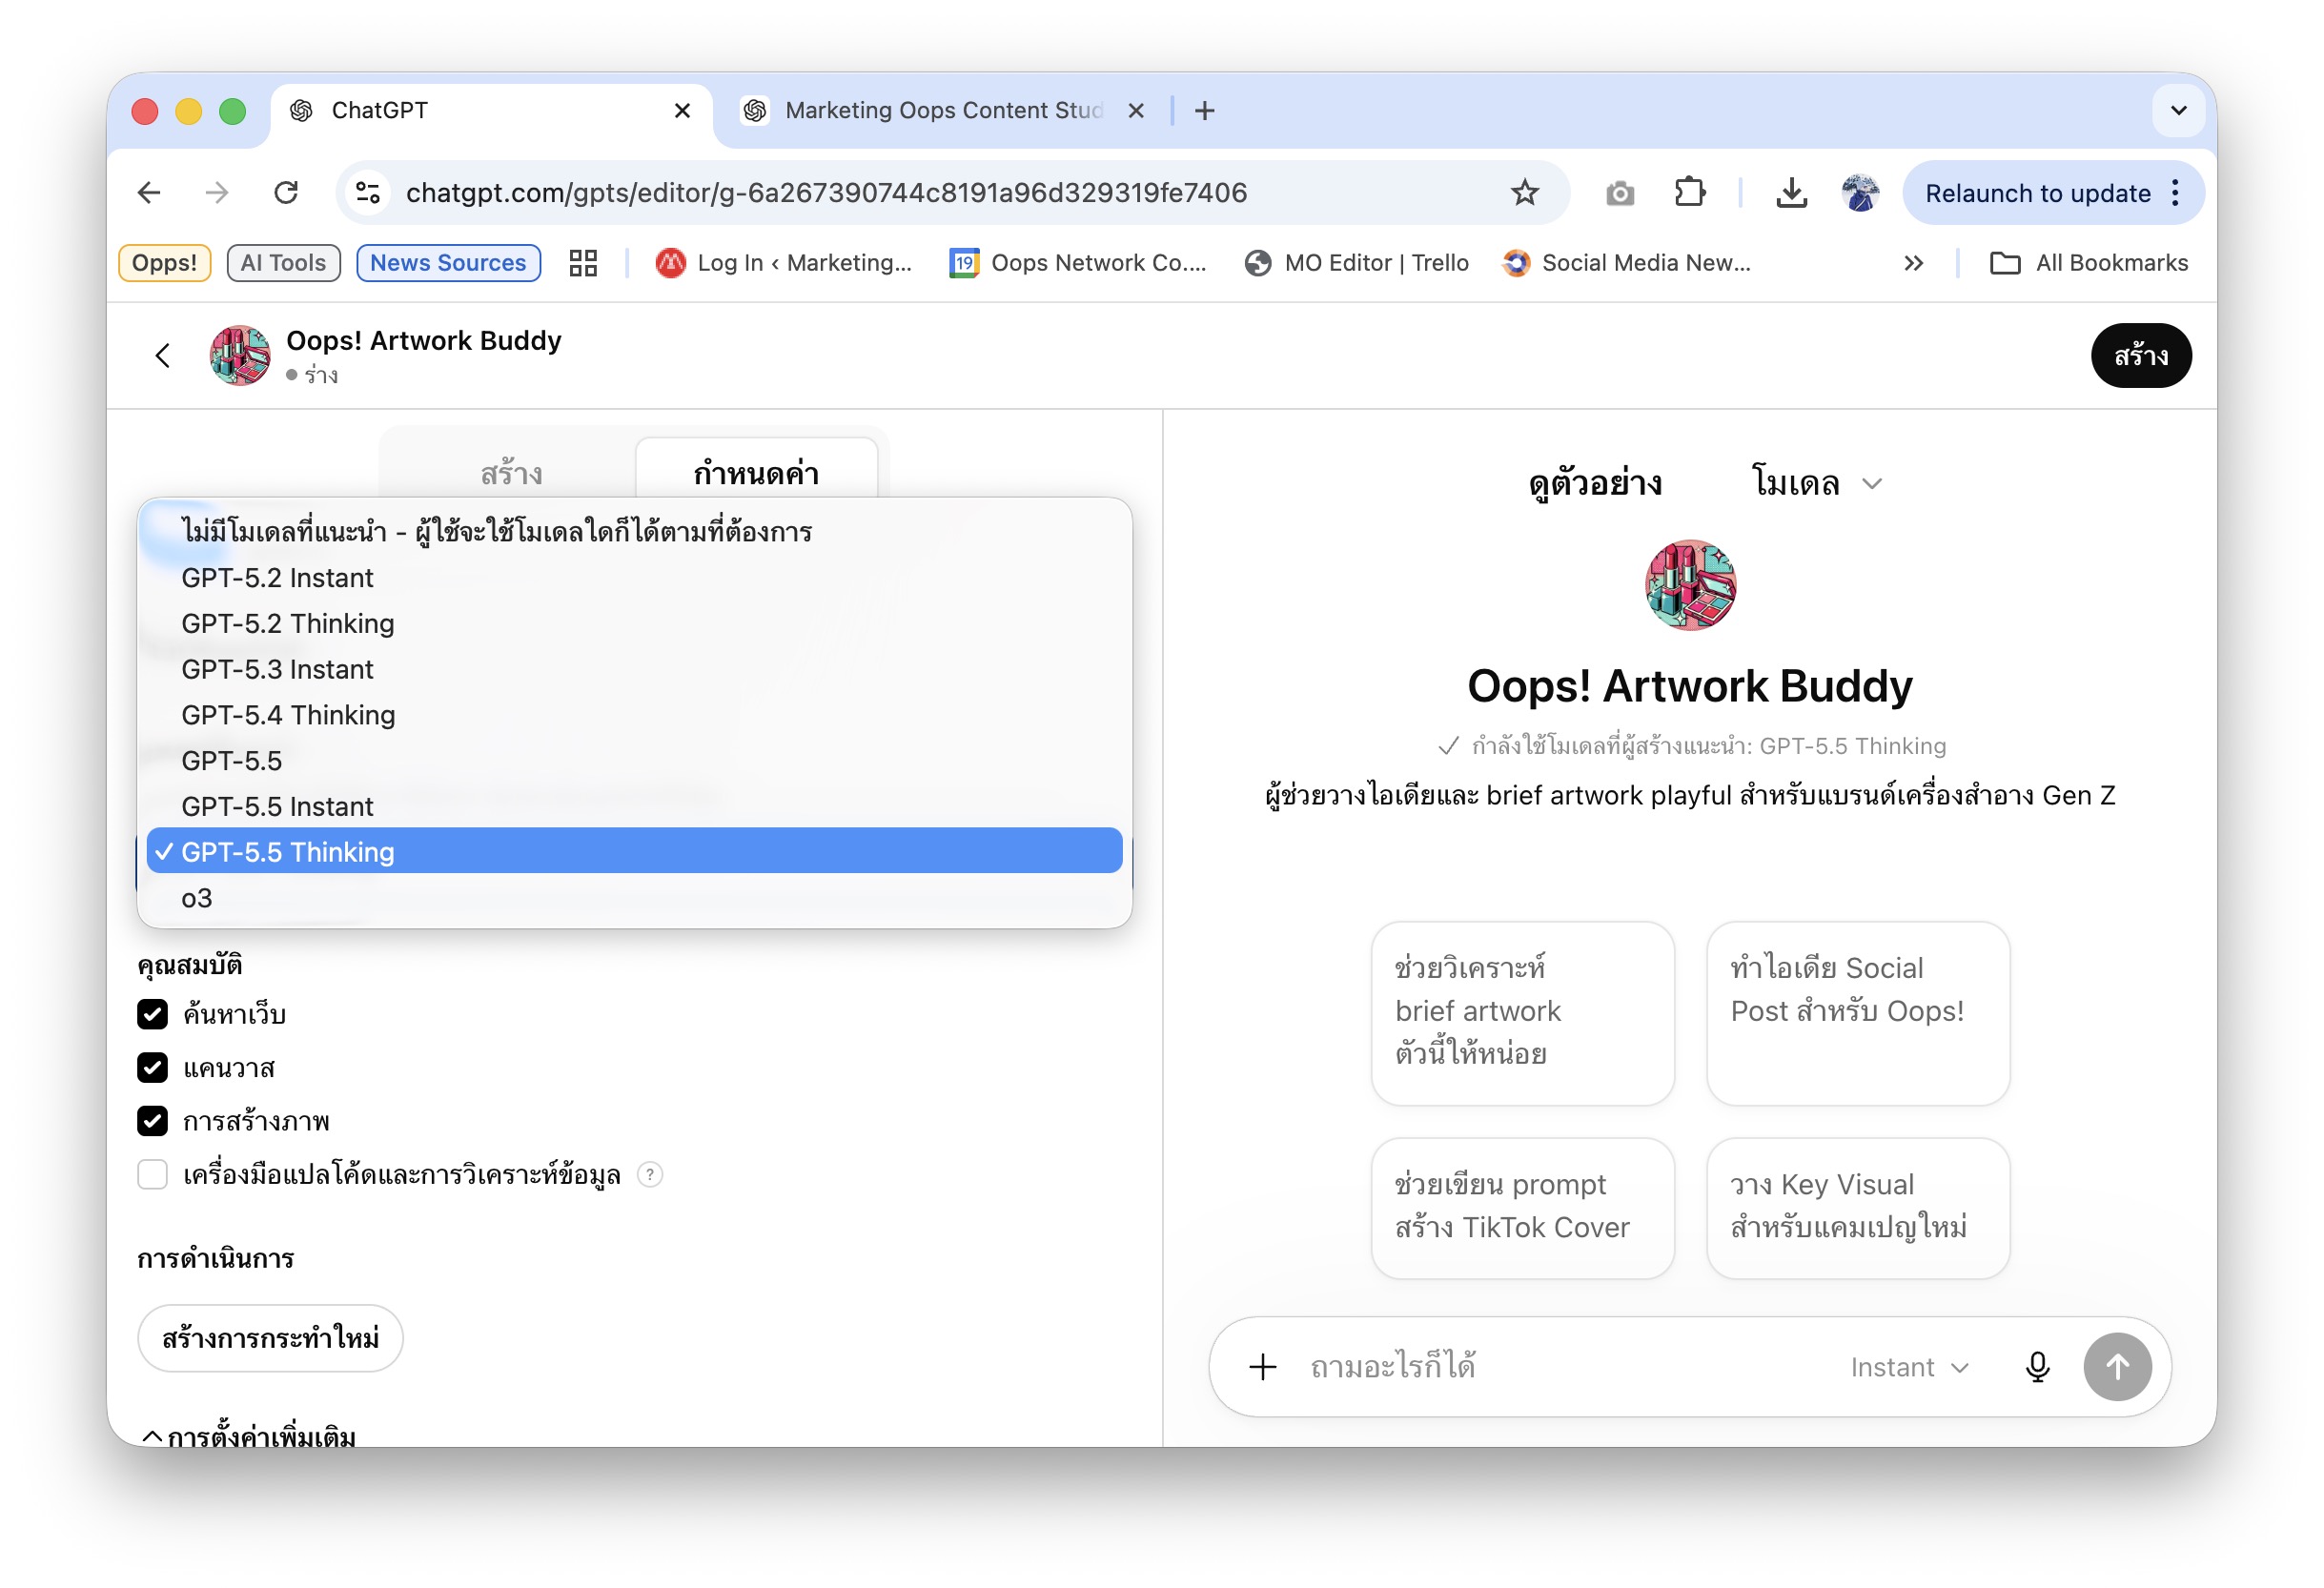Enable เครื่องมือแปลโค้ดและการวิเคราะห์ข้อมูล checkbox
Image resolution: width=2324 pixels, height=1588 pixels.
click(152, 1174)
